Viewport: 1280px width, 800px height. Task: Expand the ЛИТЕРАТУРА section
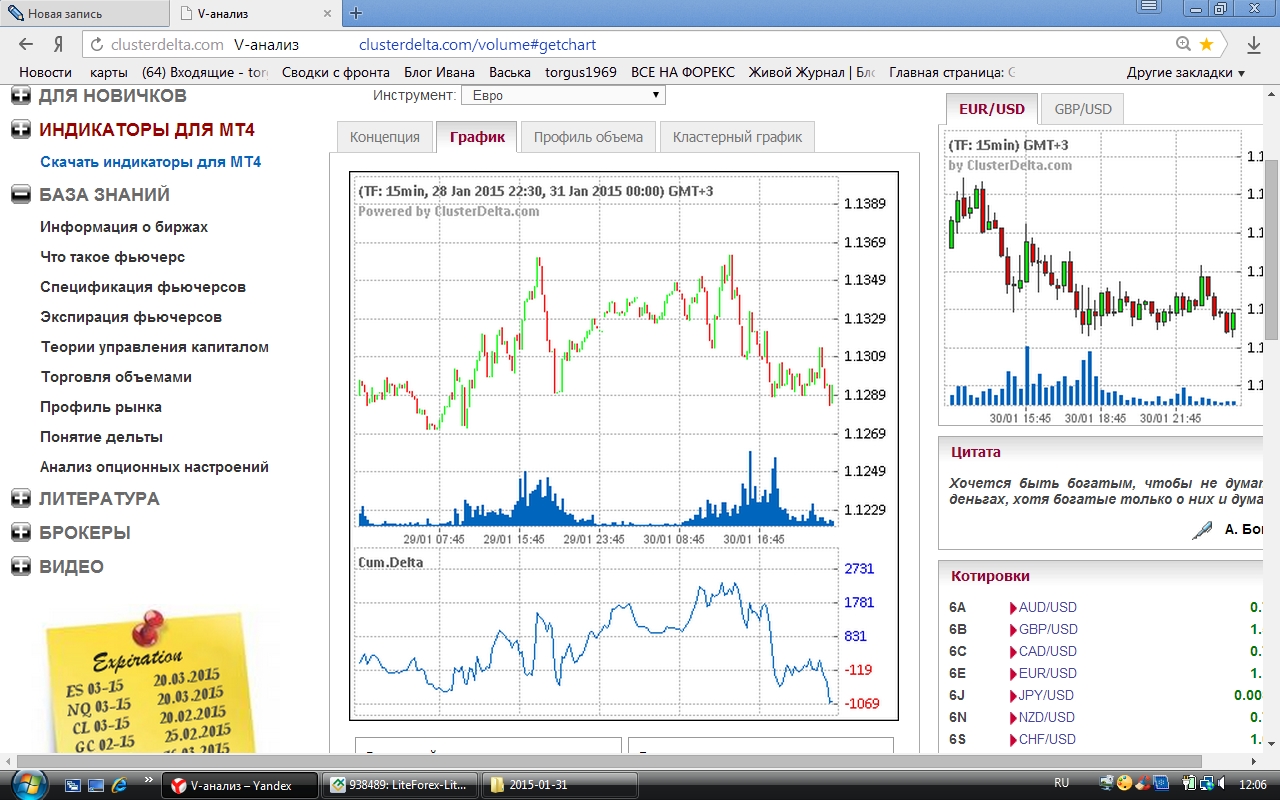21,499
